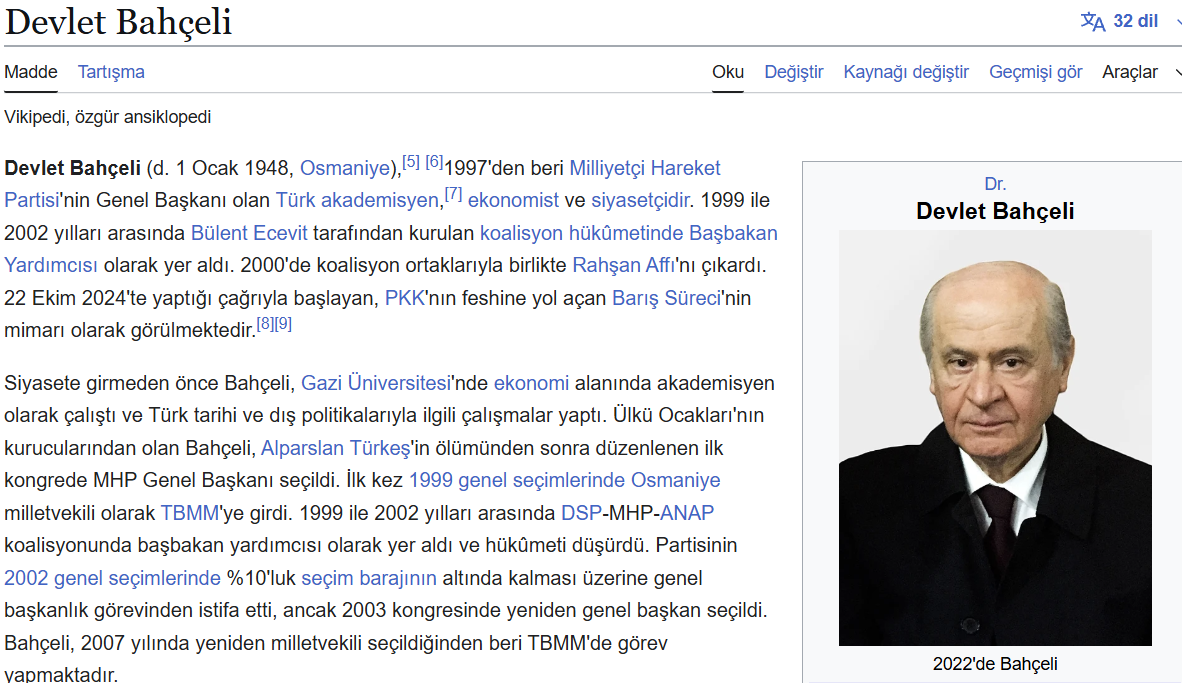Open the 32 dil language list
This screenshot has height=683, width=1182.
coord(1135,21)
